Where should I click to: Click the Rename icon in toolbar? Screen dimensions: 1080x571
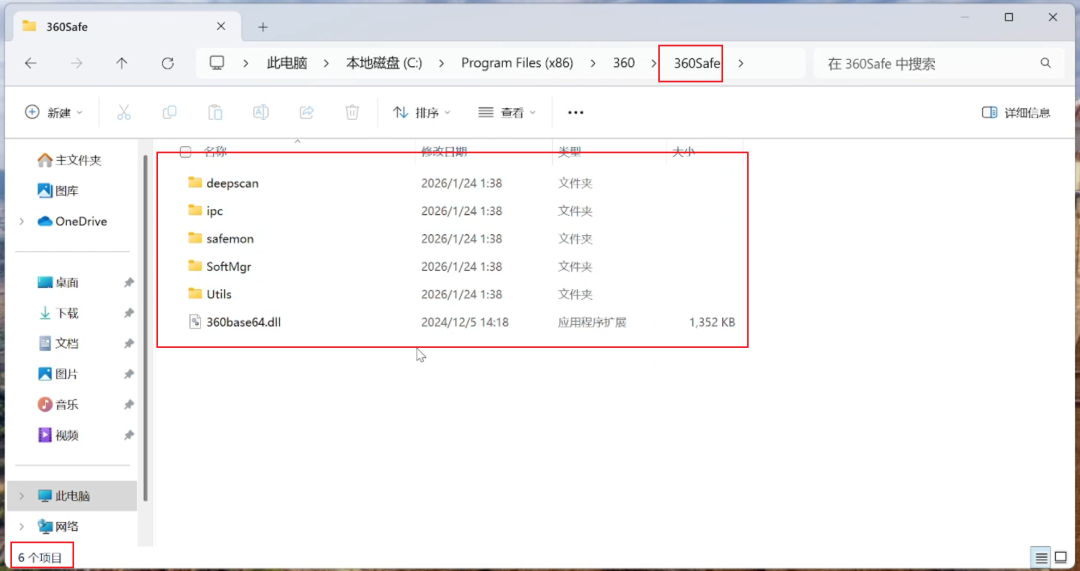tap(261, 112)
